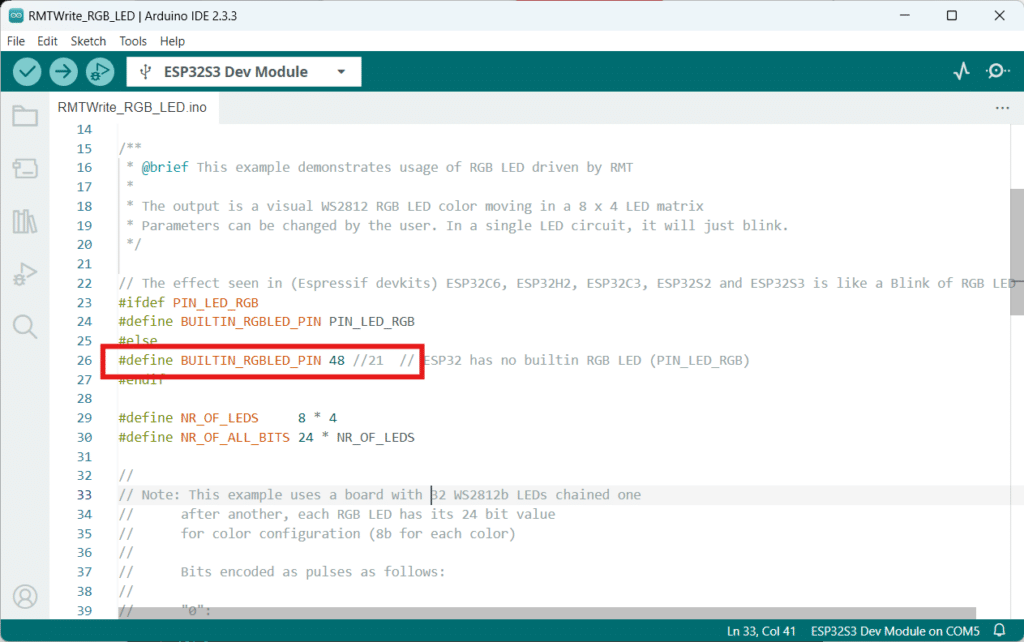Click 'Parameters can be changed by the user' comment
The image size is (1024, 642).
point(457,226)
